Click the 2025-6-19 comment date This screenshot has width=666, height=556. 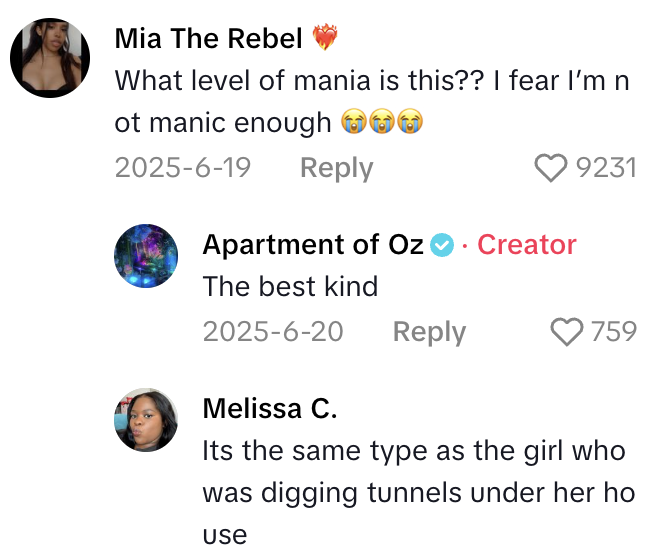(x=183, y=168)
